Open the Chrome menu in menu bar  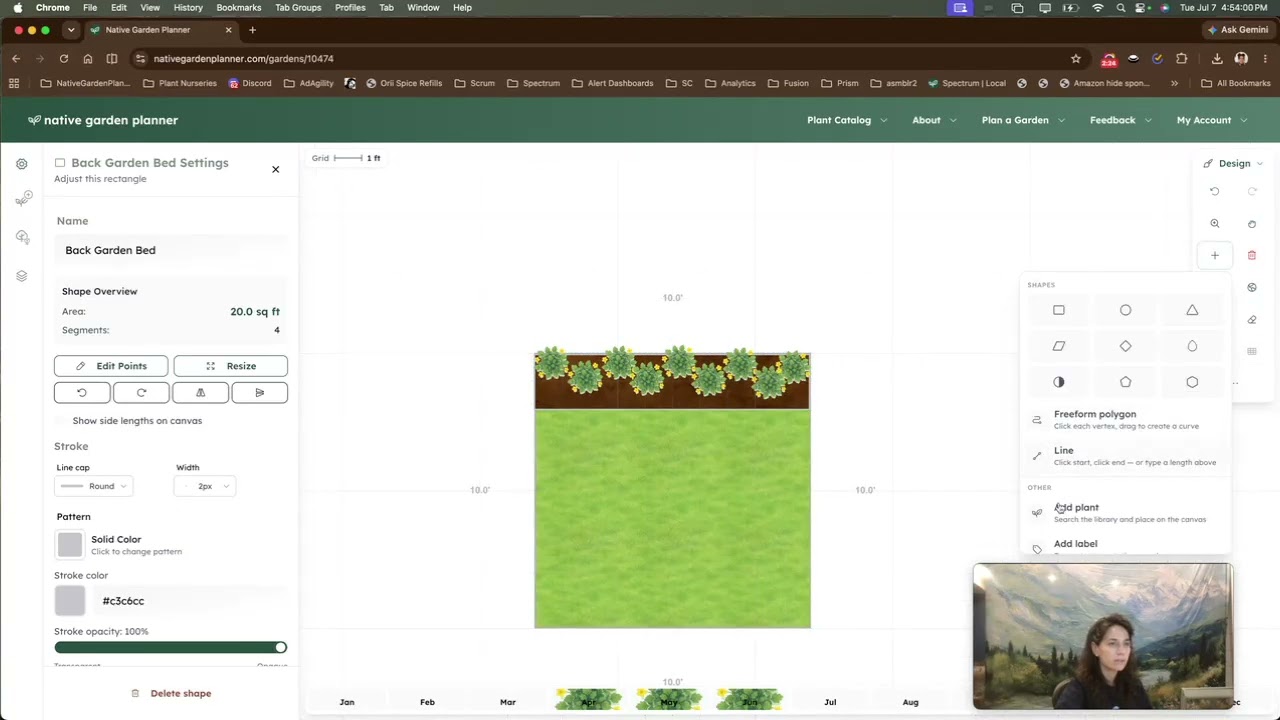click(x=52, y=7)
